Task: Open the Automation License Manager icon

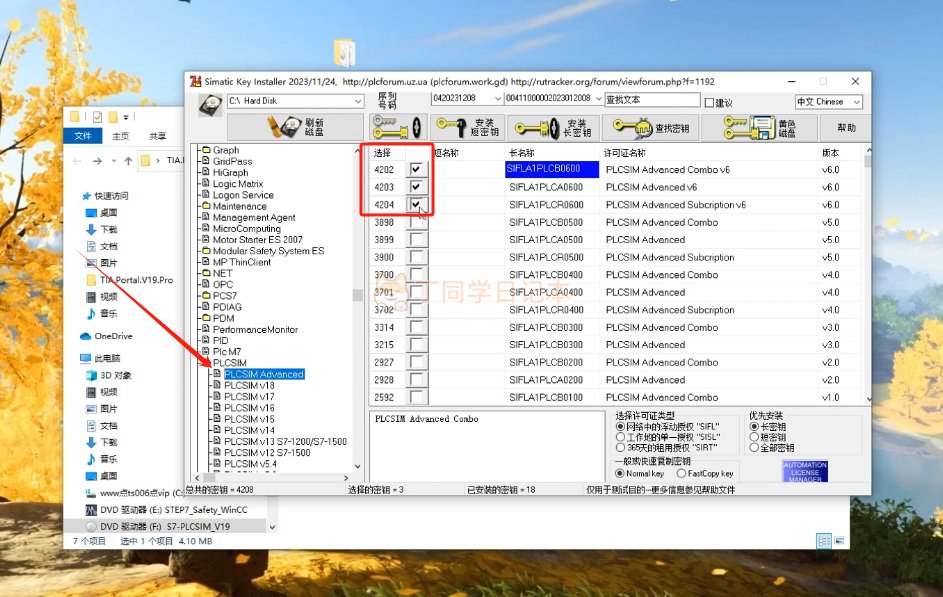Action: (804, 472)
